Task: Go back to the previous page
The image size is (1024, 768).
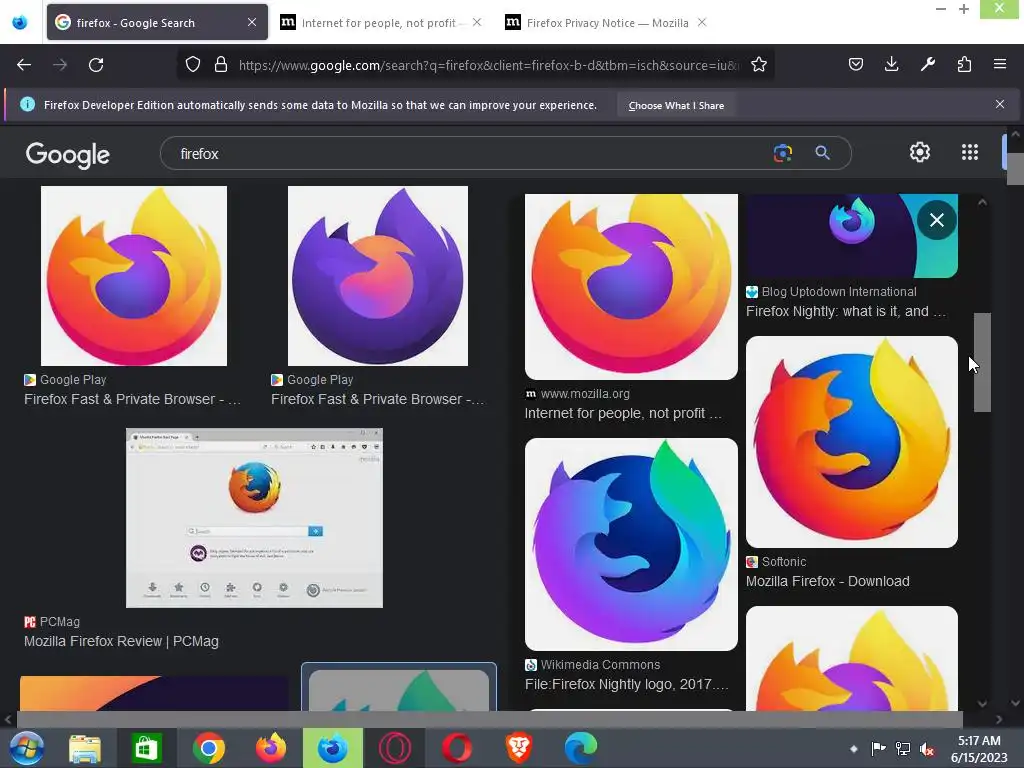Action: click(24, 65)
